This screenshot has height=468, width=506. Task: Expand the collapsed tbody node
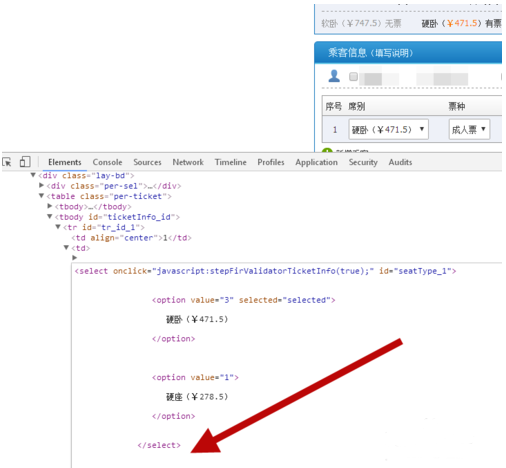tap(50, 206)
